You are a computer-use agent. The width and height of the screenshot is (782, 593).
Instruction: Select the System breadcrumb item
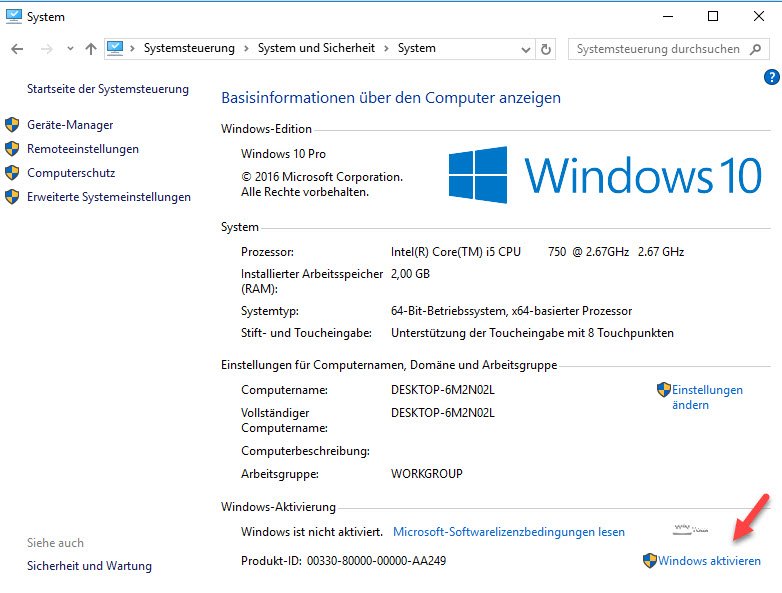pos(417,48)
